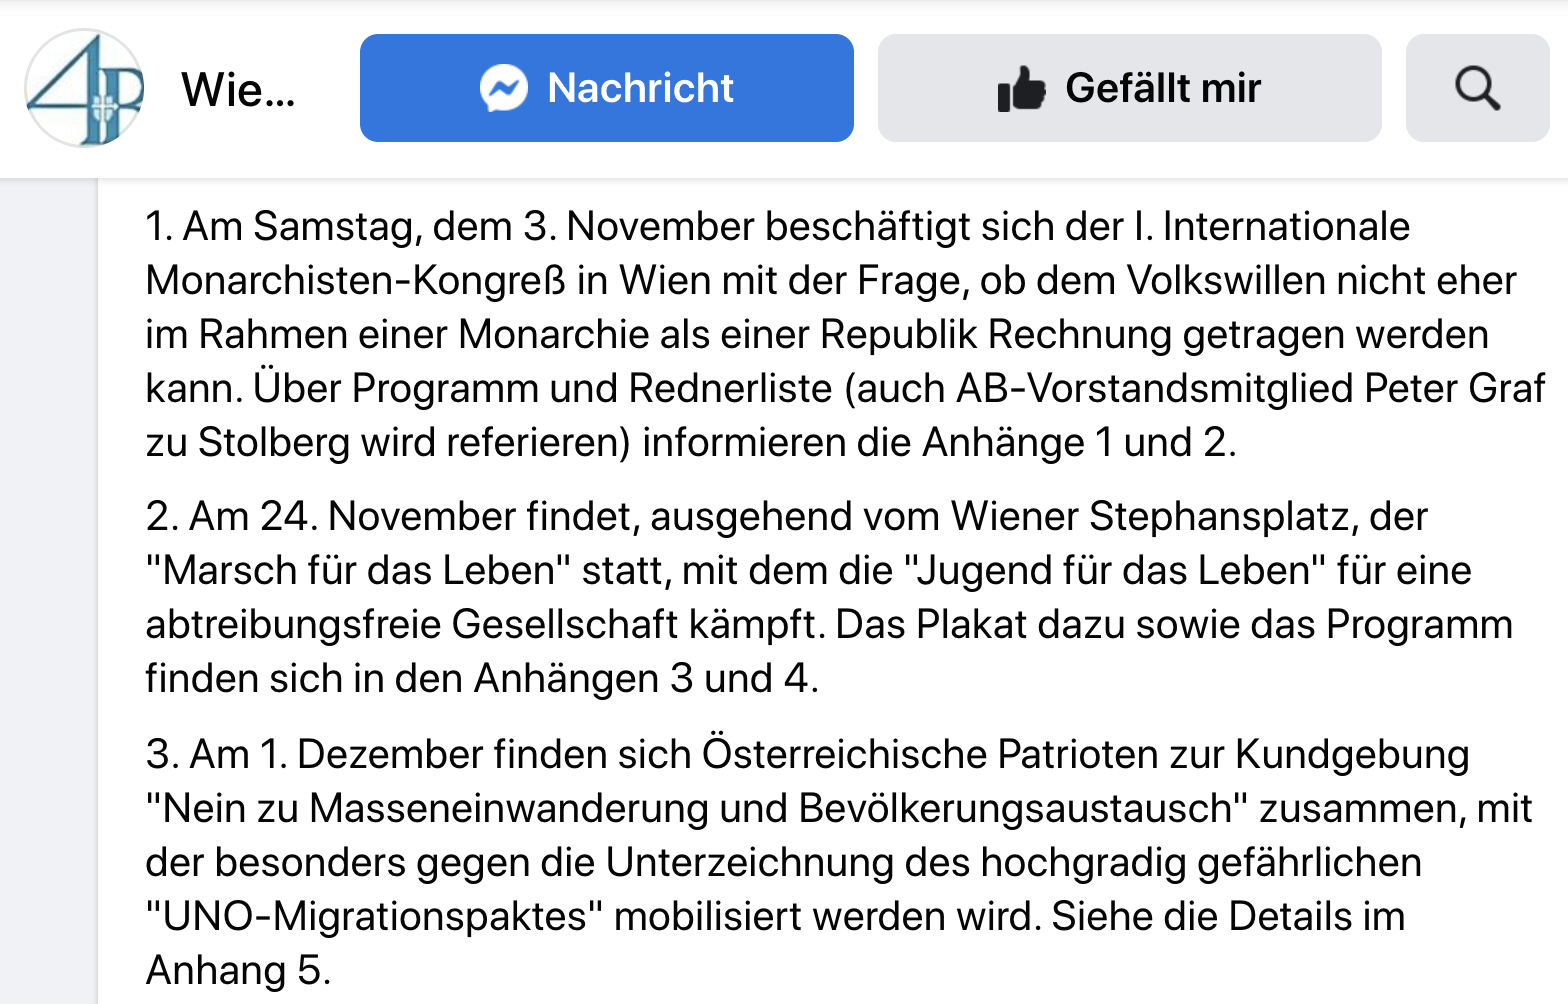Click the paragraph starting "2. Am 24. November"

click(829, 597)
